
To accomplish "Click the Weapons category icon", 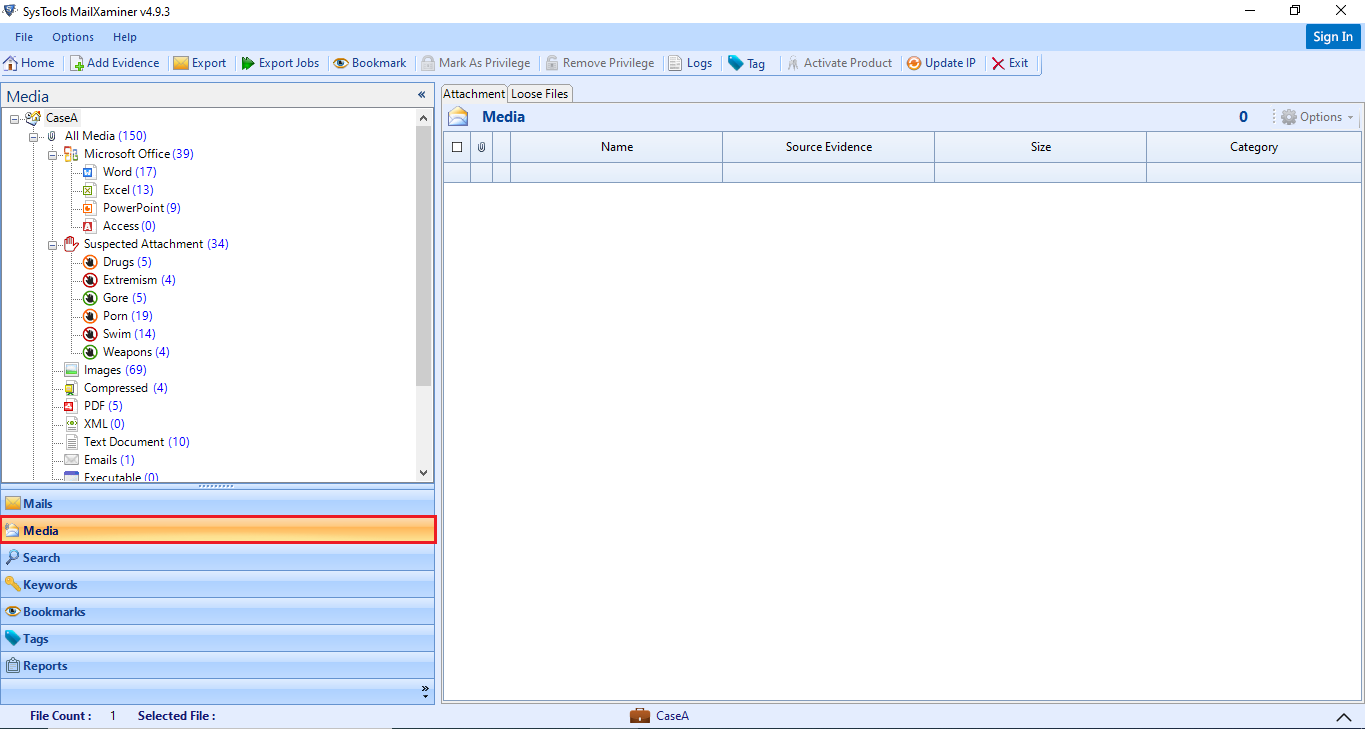I will (x=90, y=352).
